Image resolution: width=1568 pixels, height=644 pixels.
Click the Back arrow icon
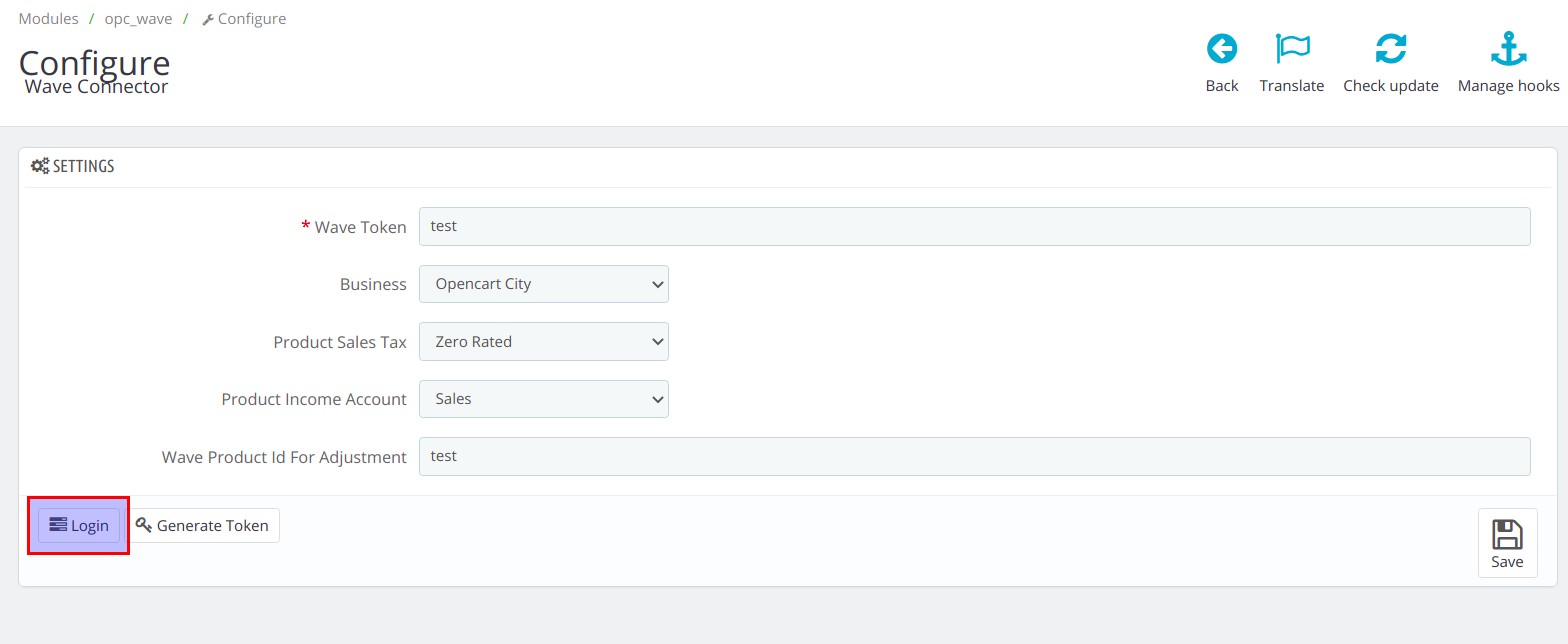point(1222,48)
